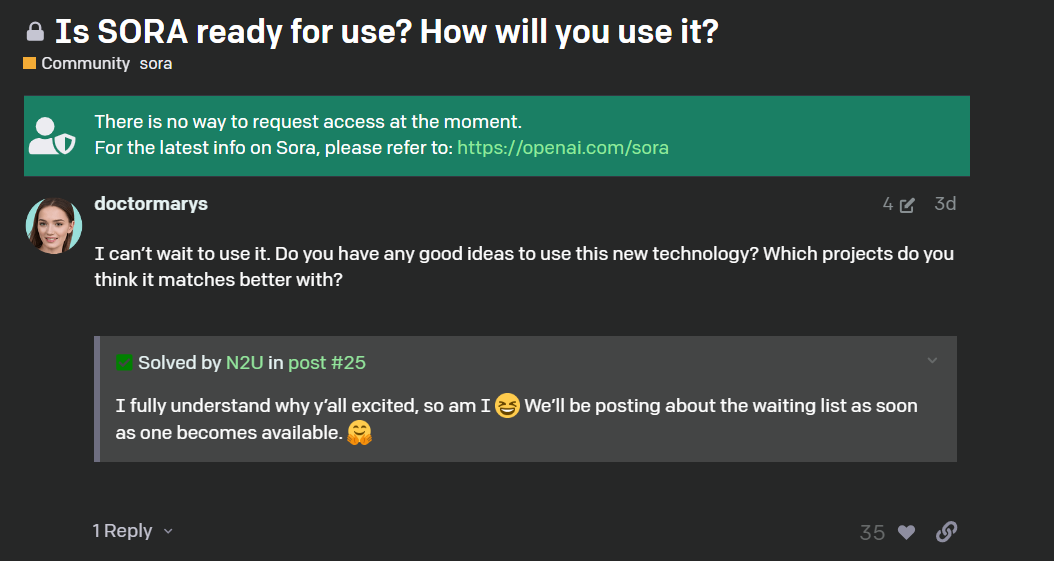Open doctormarys avatar picture
The height and width of the screenshot is (561, 1054).
(54, 226)
